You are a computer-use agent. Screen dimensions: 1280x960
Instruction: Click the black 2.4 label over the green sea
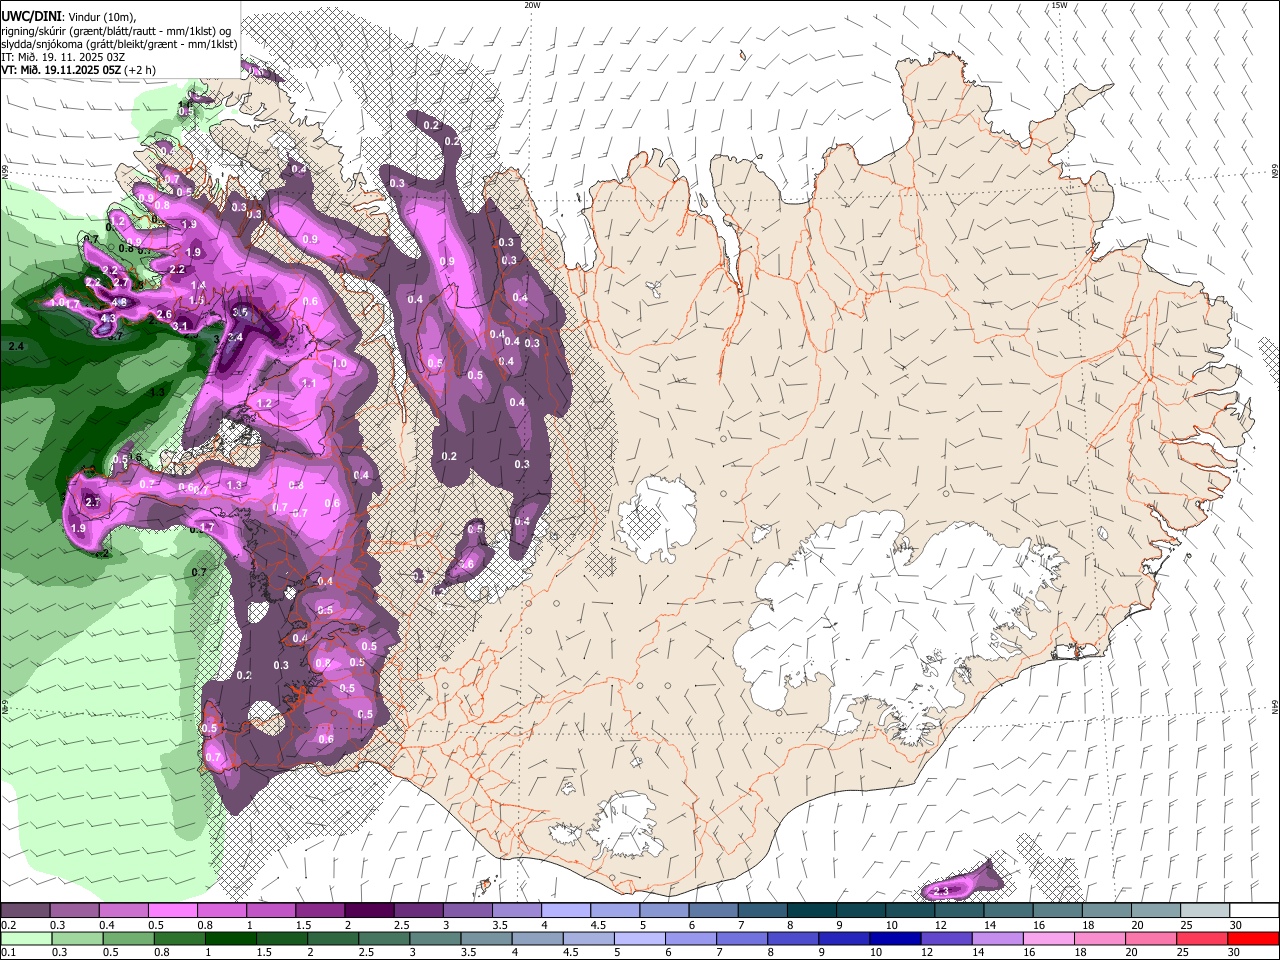pos(16,346)
